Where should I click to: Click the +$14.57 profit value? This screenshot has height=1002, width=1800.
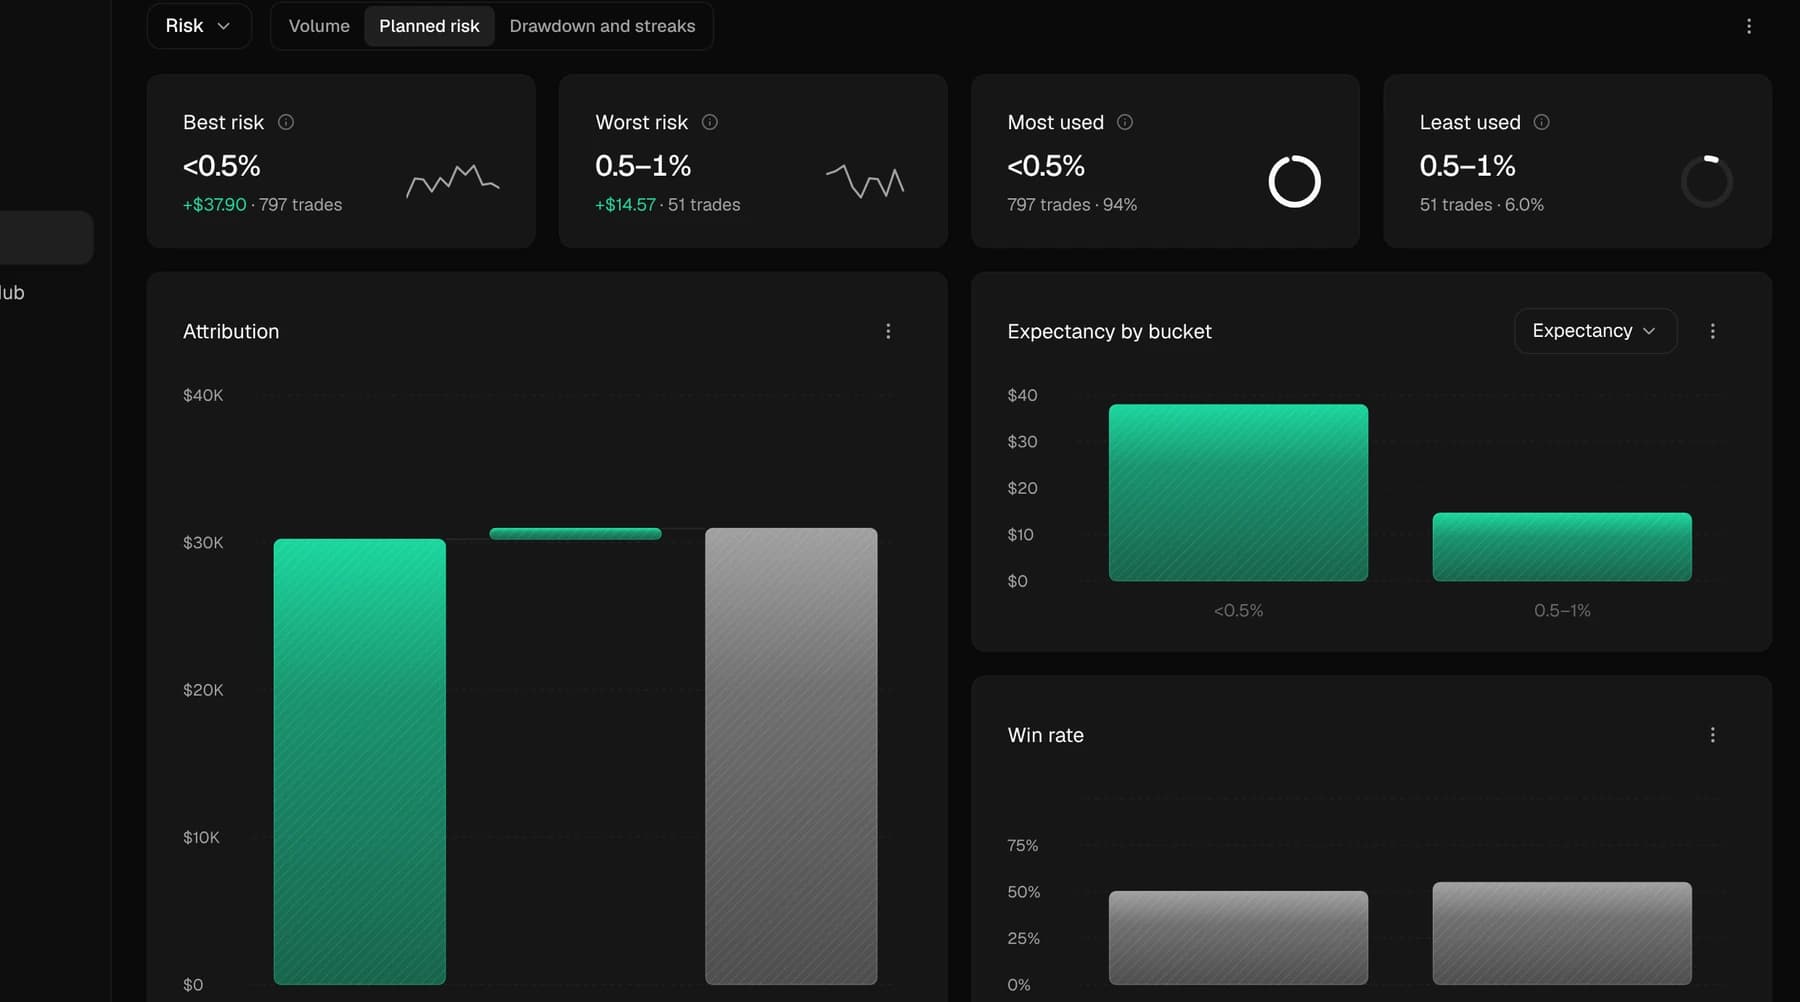coord(625,205)
